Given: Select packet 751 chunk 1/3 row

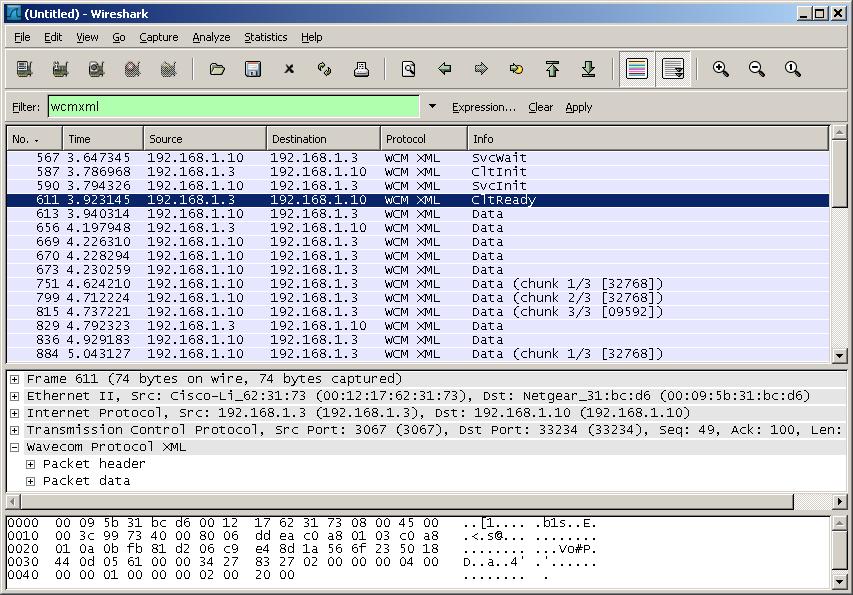Looking at the screenshot, I should pos(418,284).
